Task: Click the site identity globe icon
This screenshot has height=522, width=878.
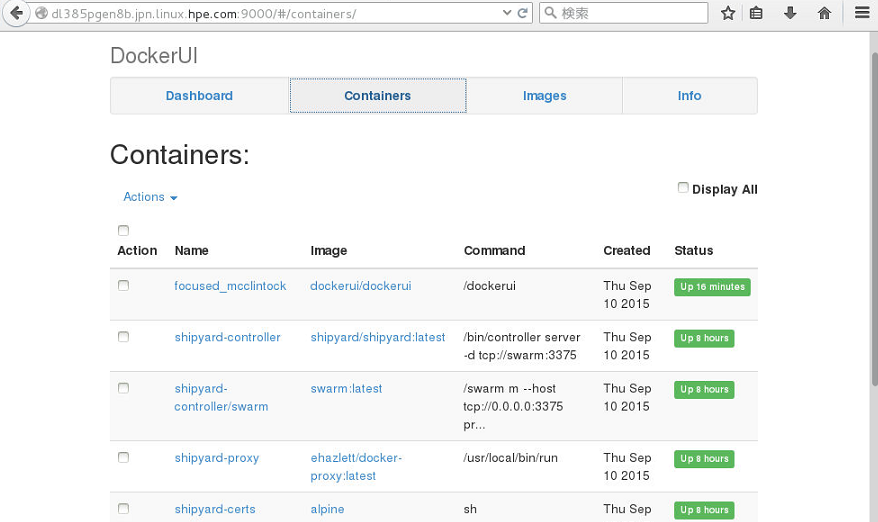Action: point(41,13)
